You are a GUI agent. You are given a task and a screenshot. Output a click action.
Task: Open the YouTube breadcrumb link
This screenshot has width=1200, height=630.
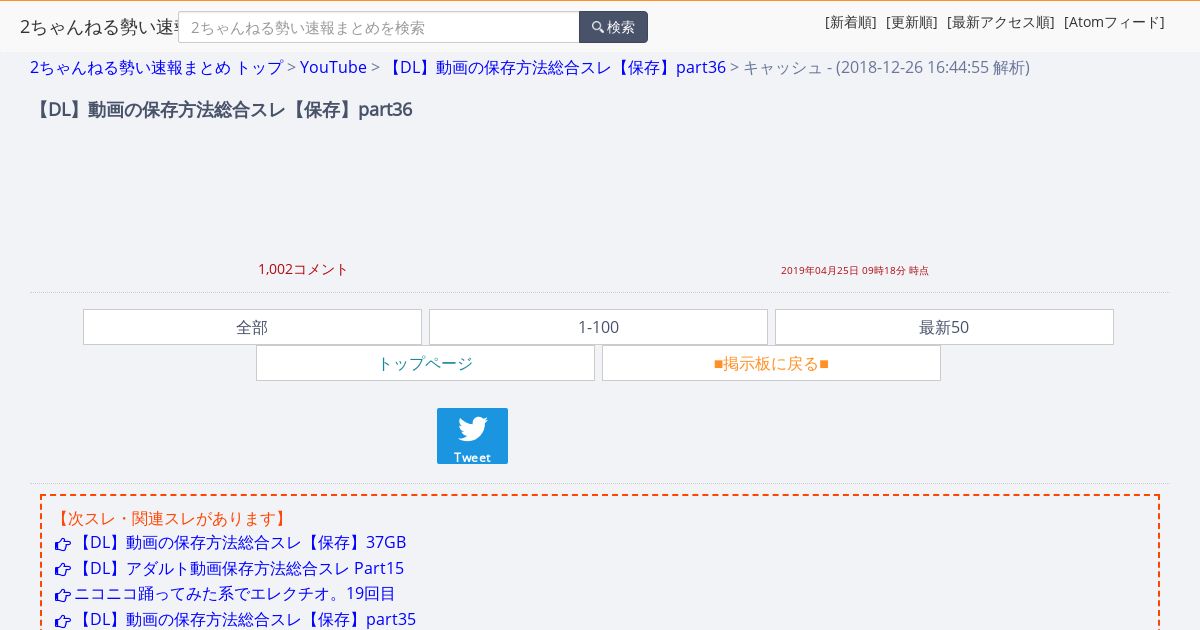coord(333,67)
